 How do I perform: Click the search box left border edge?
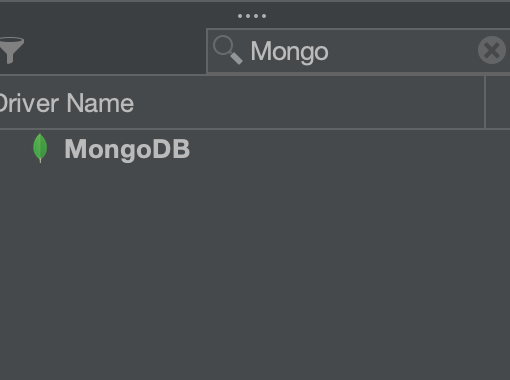(207, 51)
